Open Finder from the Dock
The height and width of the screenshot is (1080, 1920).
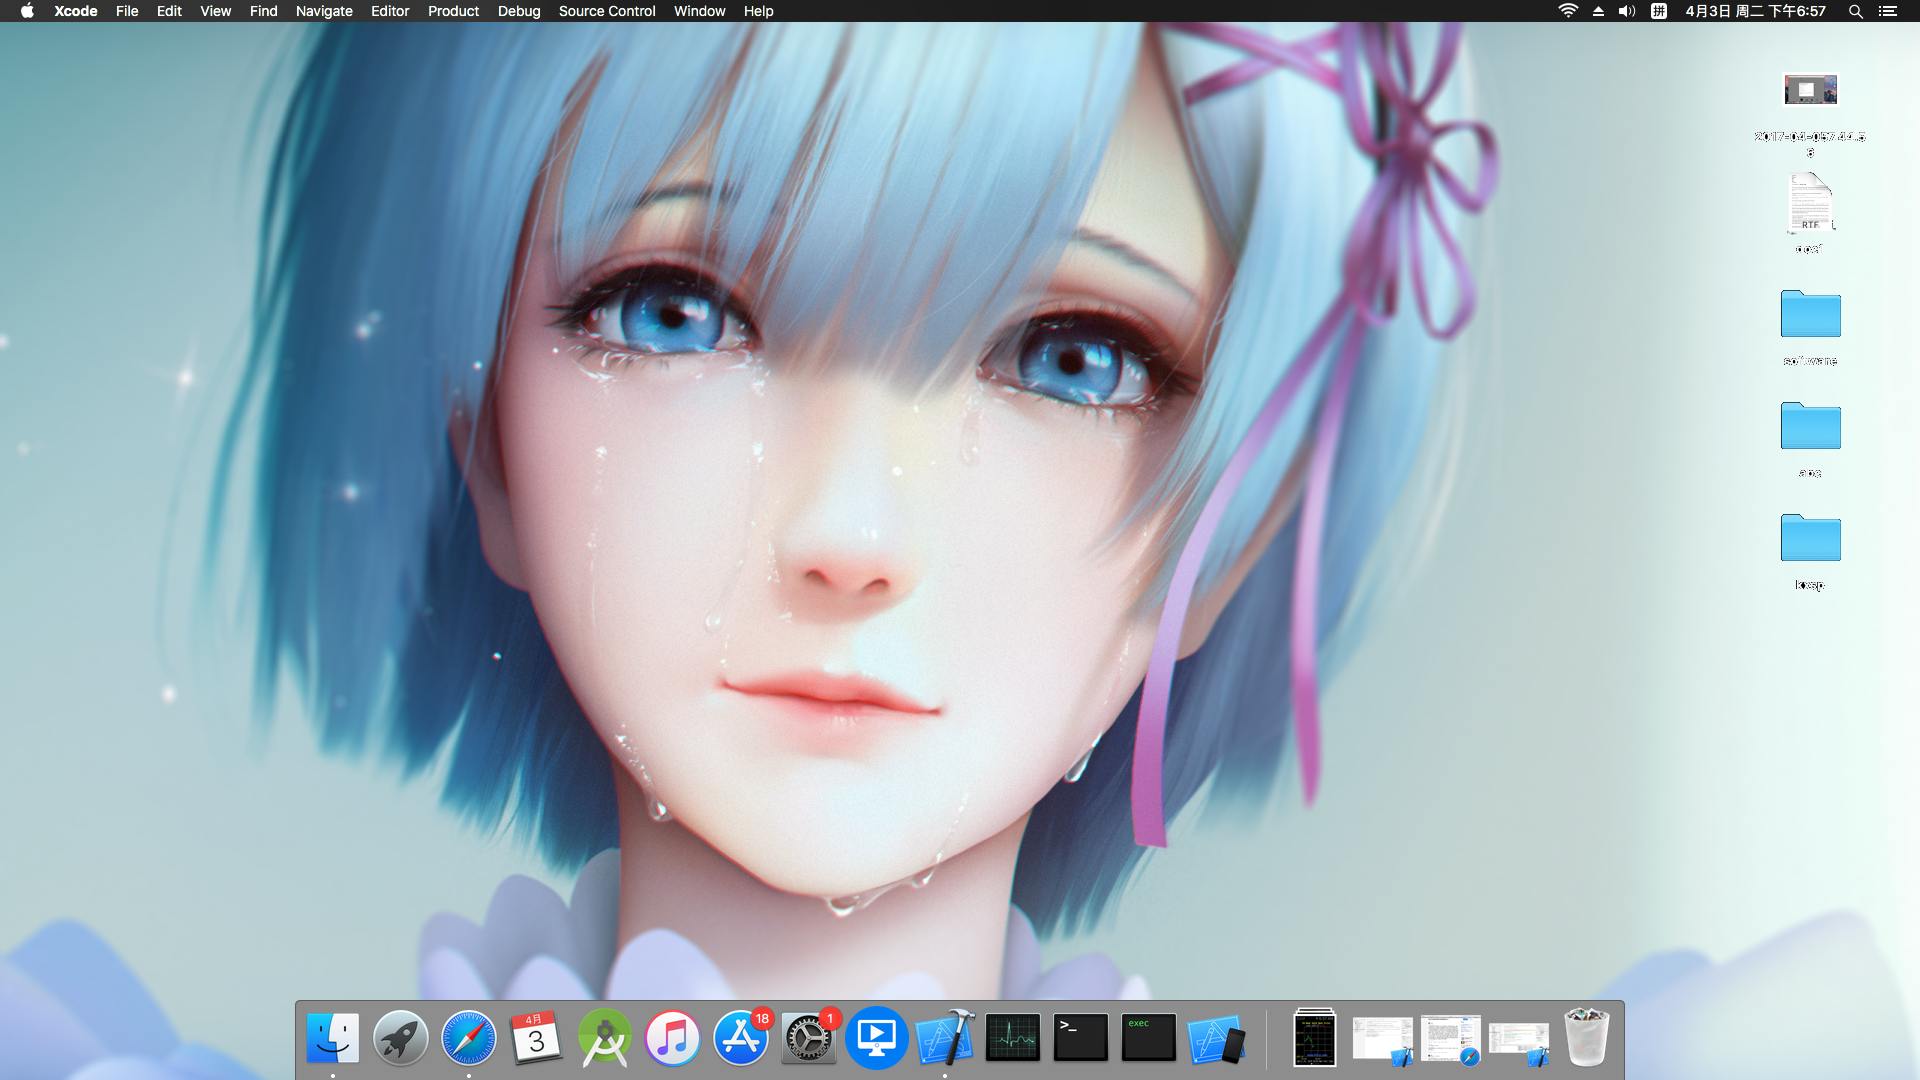333,1038
